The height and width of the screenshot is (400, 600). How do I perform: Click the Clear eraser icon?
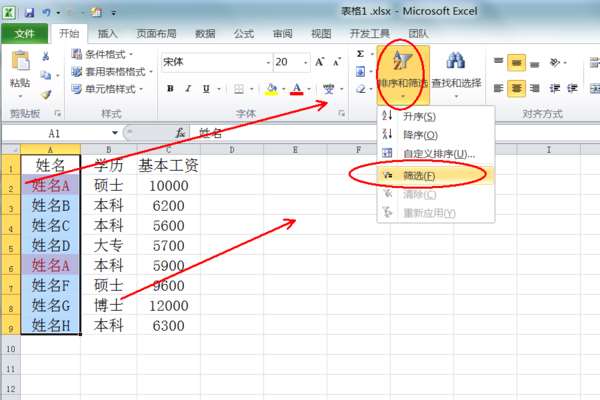click(360, 89)
